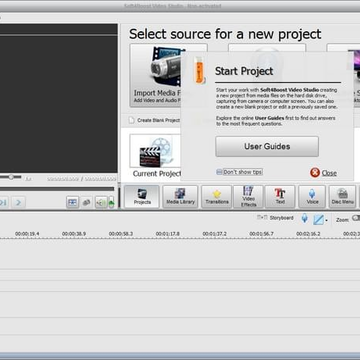Open the Video Effects panel
This screenshot has width=360, height=360.
(248, 197)
